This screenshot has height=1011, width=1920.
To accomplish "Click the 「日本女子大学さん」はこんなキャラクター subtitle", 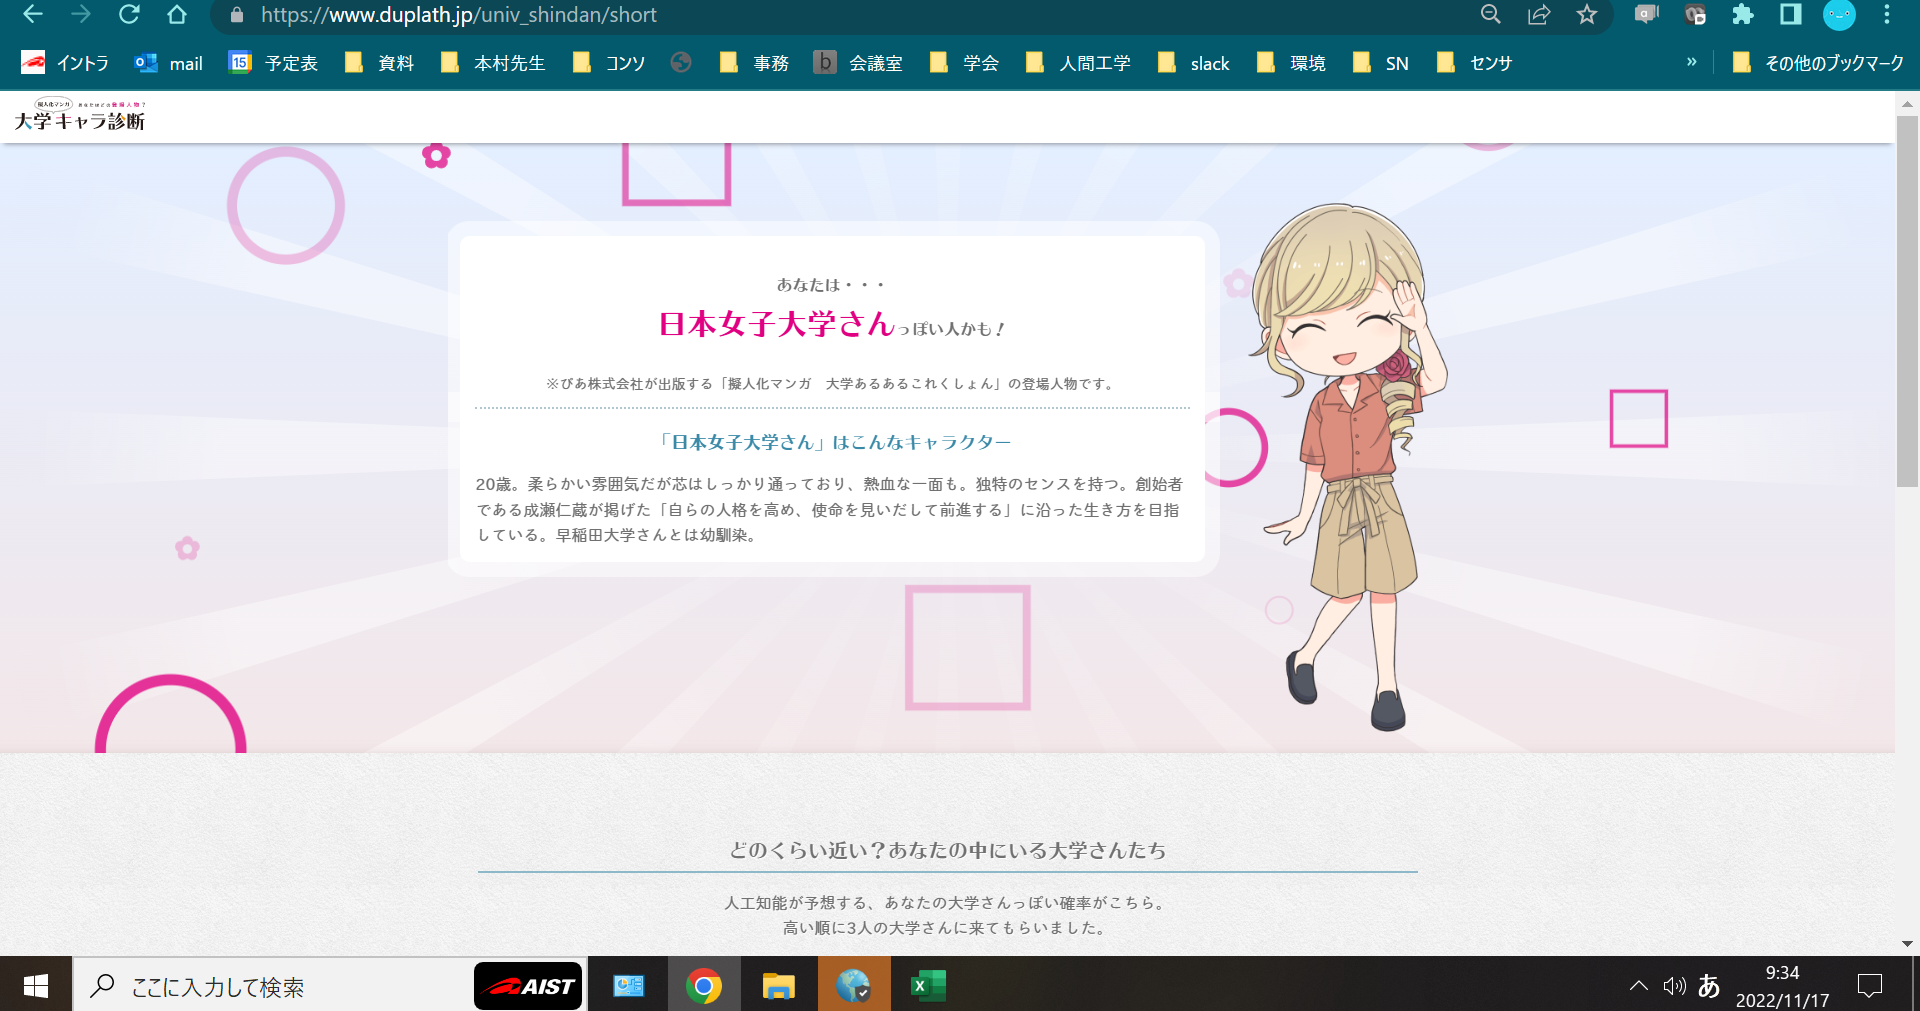I will pyautogui.click(x=833, y=442).
